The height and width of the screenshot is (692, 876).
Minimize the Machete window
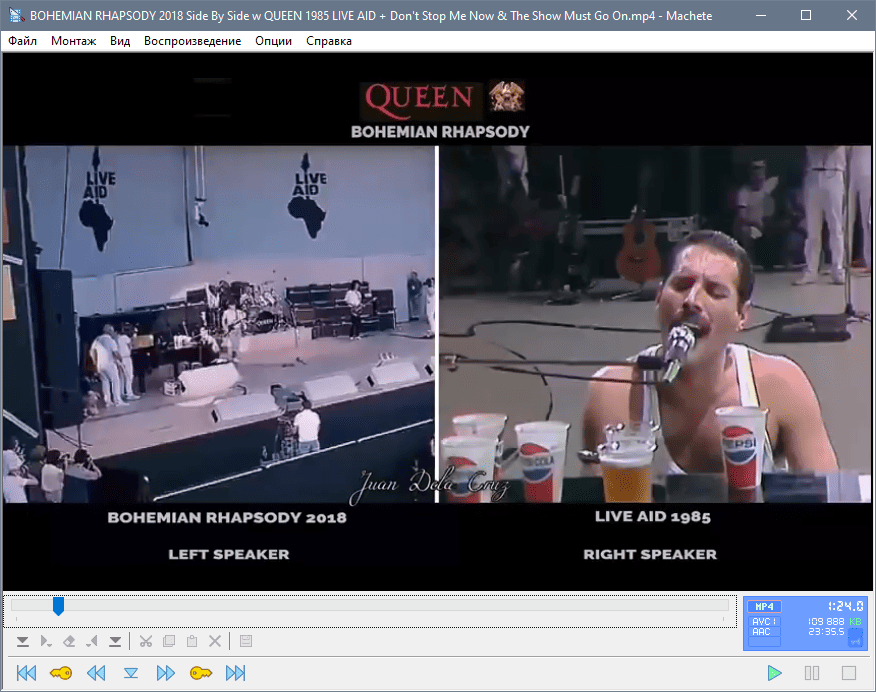[760, 16]
